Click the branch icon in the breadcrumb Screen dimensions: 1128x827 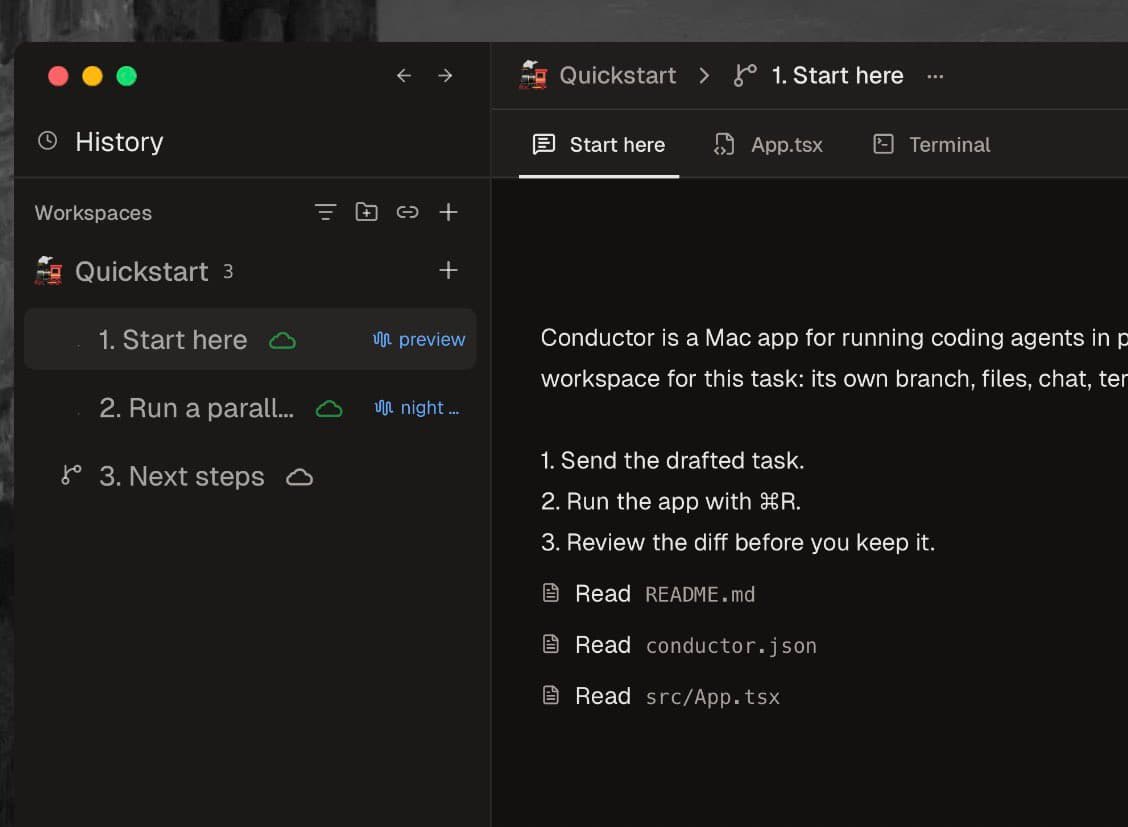745,75
